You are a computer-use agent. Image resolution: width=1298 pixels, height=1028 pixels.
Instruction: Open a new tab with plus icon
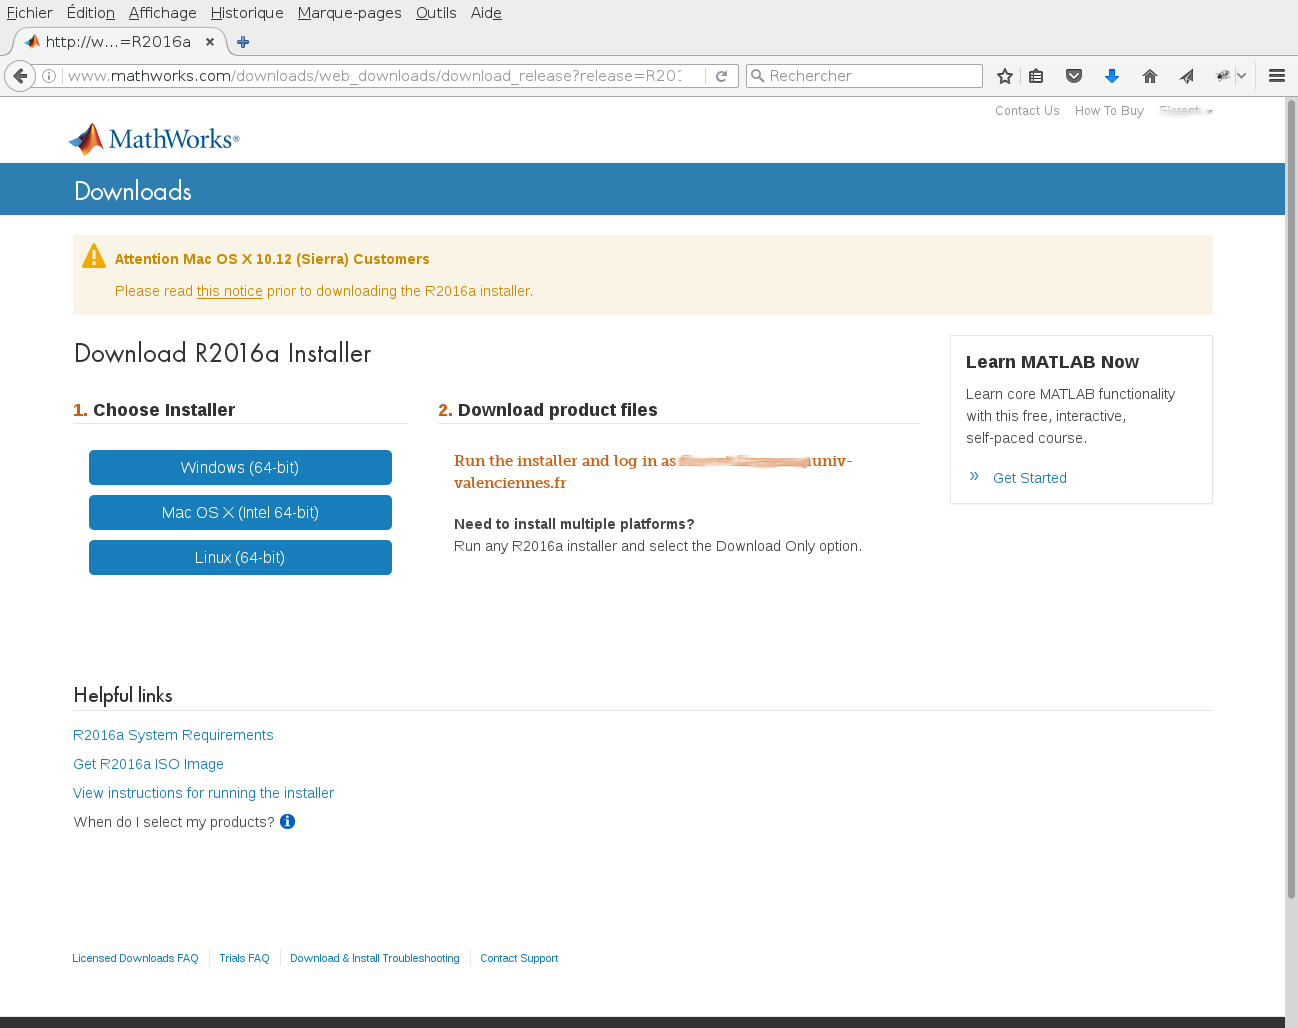pos(243,42)
